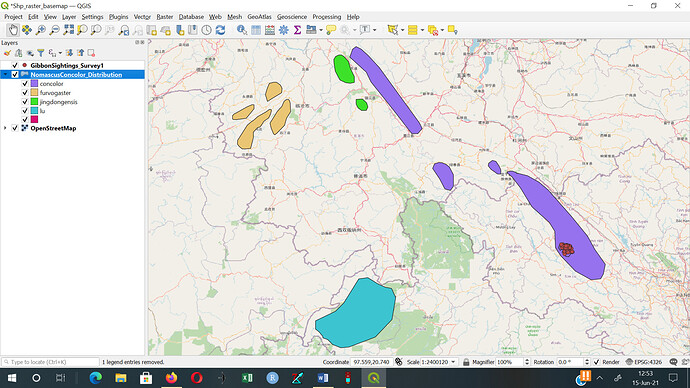Open statistical summary sigma icon
Image resolution: width=690 pixels, height=388 pixels.
tap(298, 30)
